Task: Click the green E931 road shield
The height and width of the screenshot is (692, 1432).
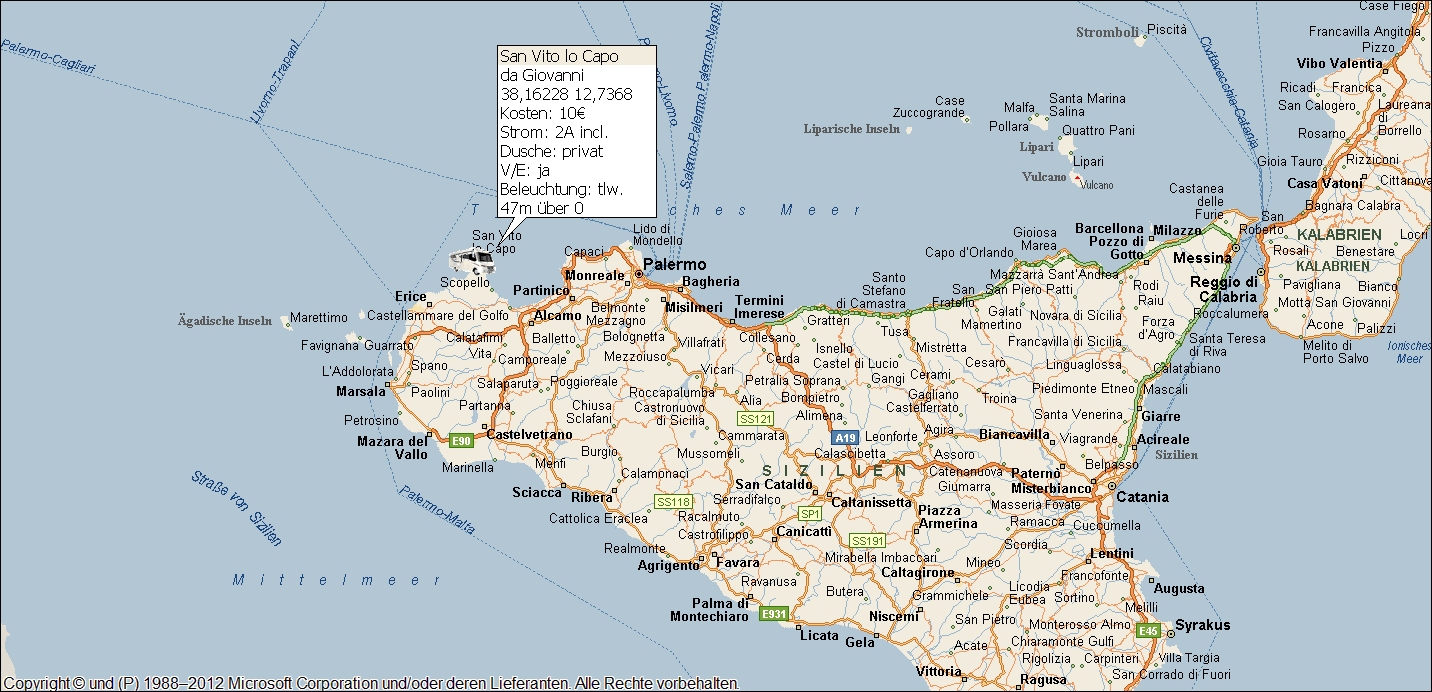Action: tap(774, 613)
